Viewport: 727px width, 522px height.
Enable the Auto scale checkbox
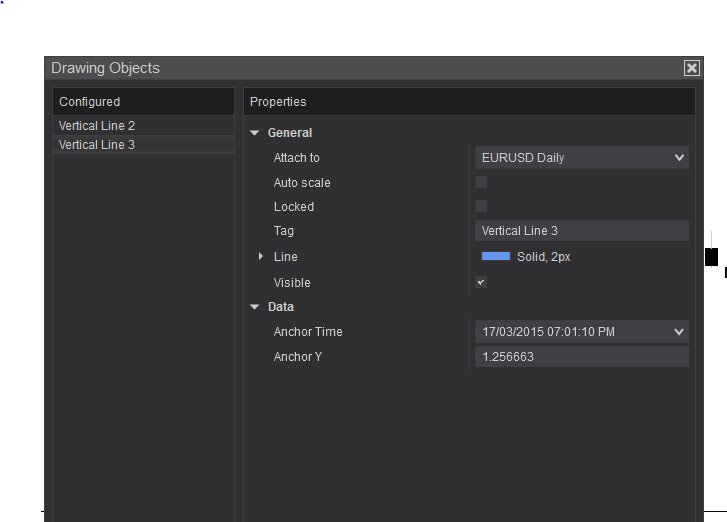point(481,182)
